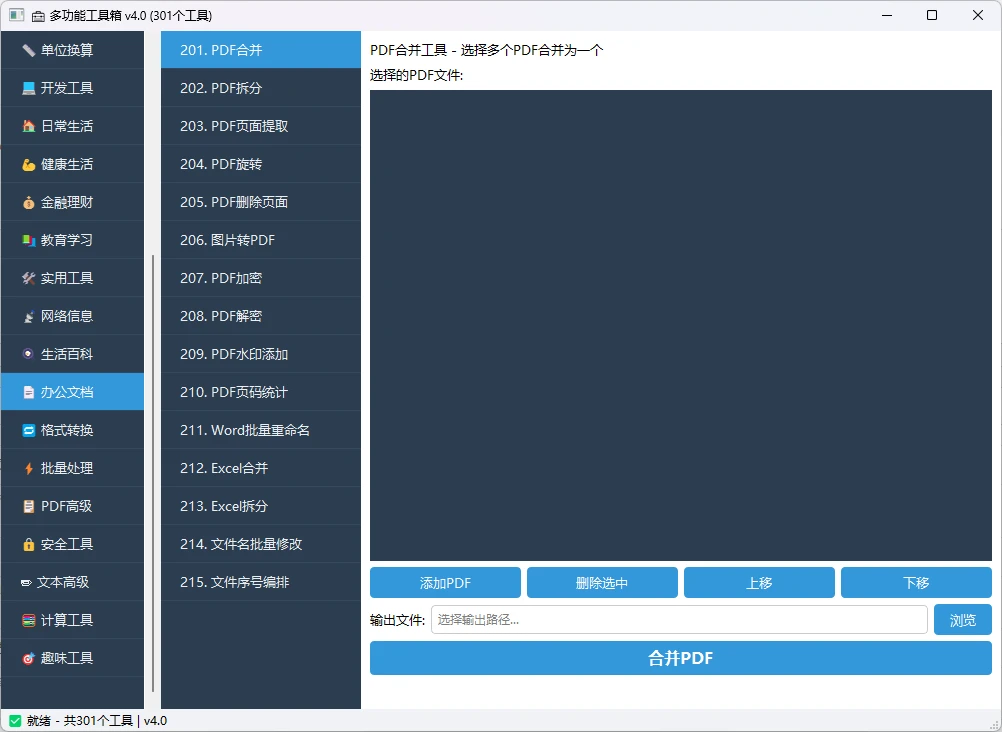Click the satellite icon beside 网络信息
1002x732 pixels.
pyautogui.click(x=28, y=316)
